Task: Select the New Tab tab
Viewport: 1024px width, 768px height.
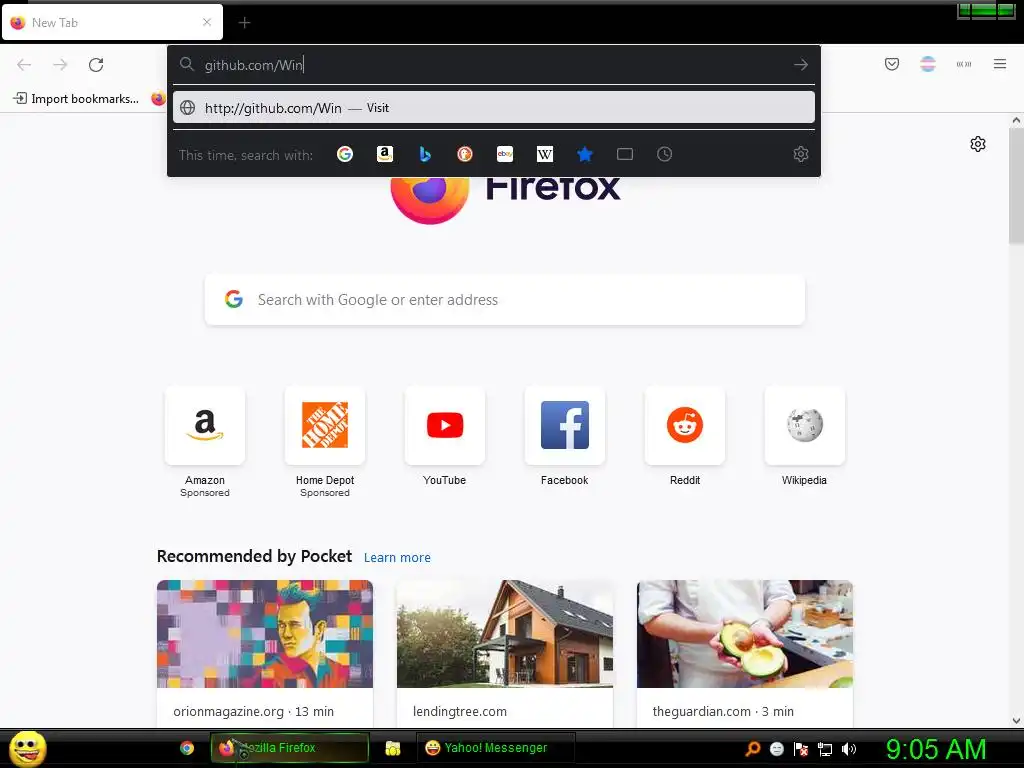Action: pos(112,22)
